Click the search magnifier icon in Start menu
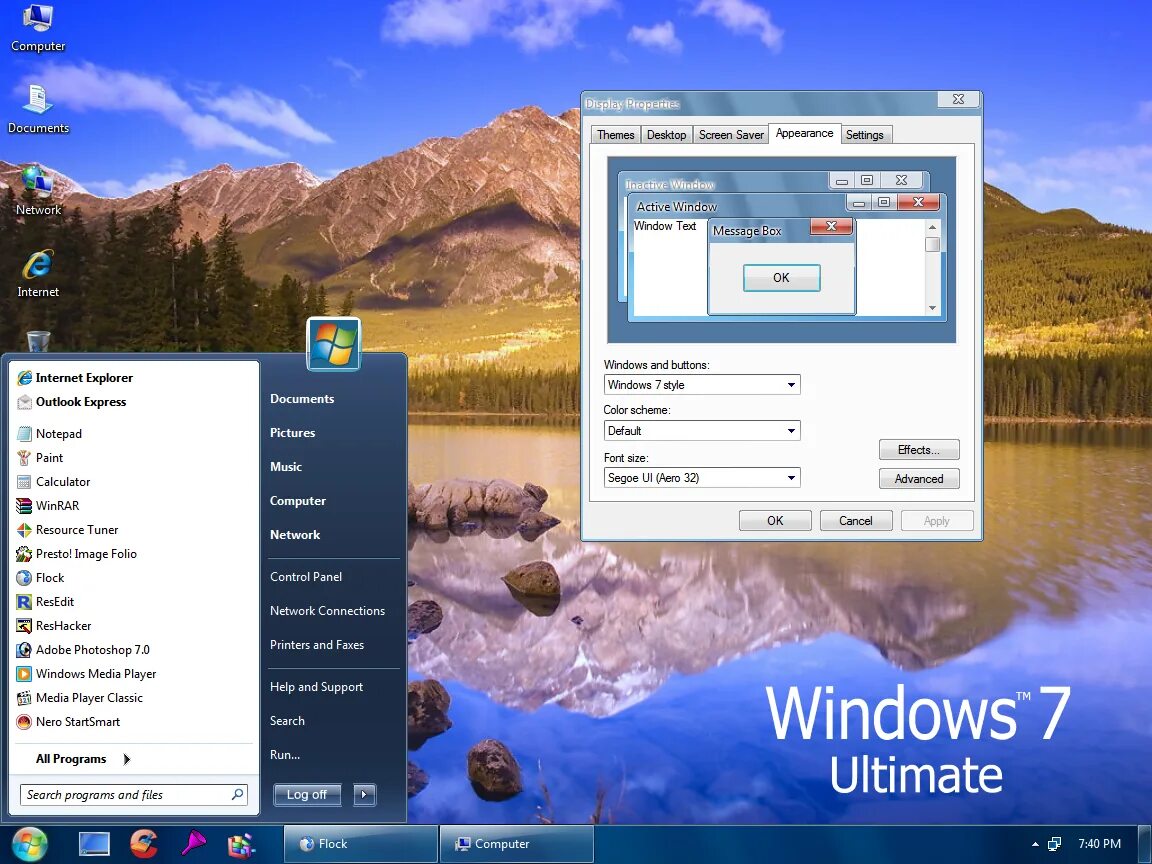Image resolution: width=1152 pixels, height=864 pixels. pos(237,794)
